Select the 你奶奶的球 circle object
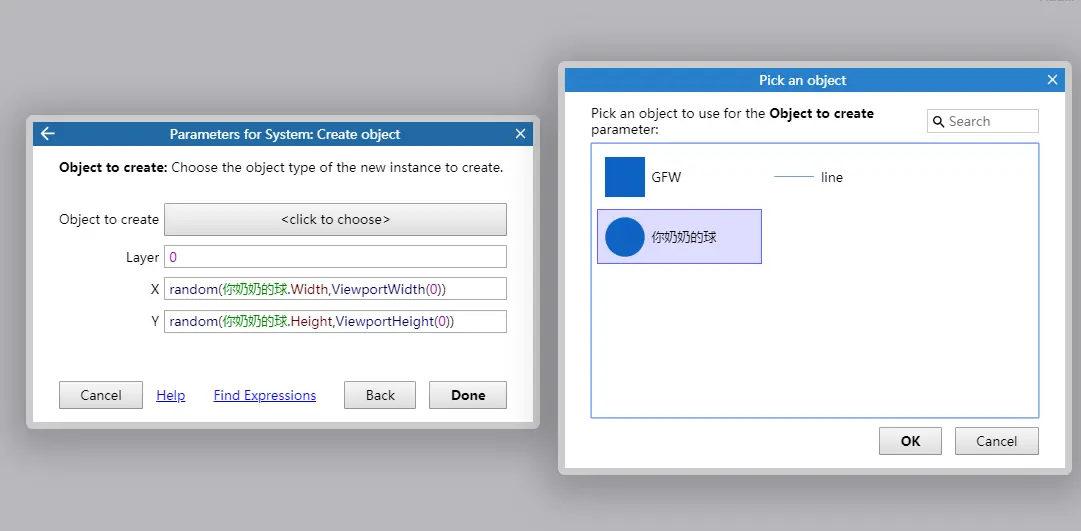1081x531 pixels. click(625, 237)
